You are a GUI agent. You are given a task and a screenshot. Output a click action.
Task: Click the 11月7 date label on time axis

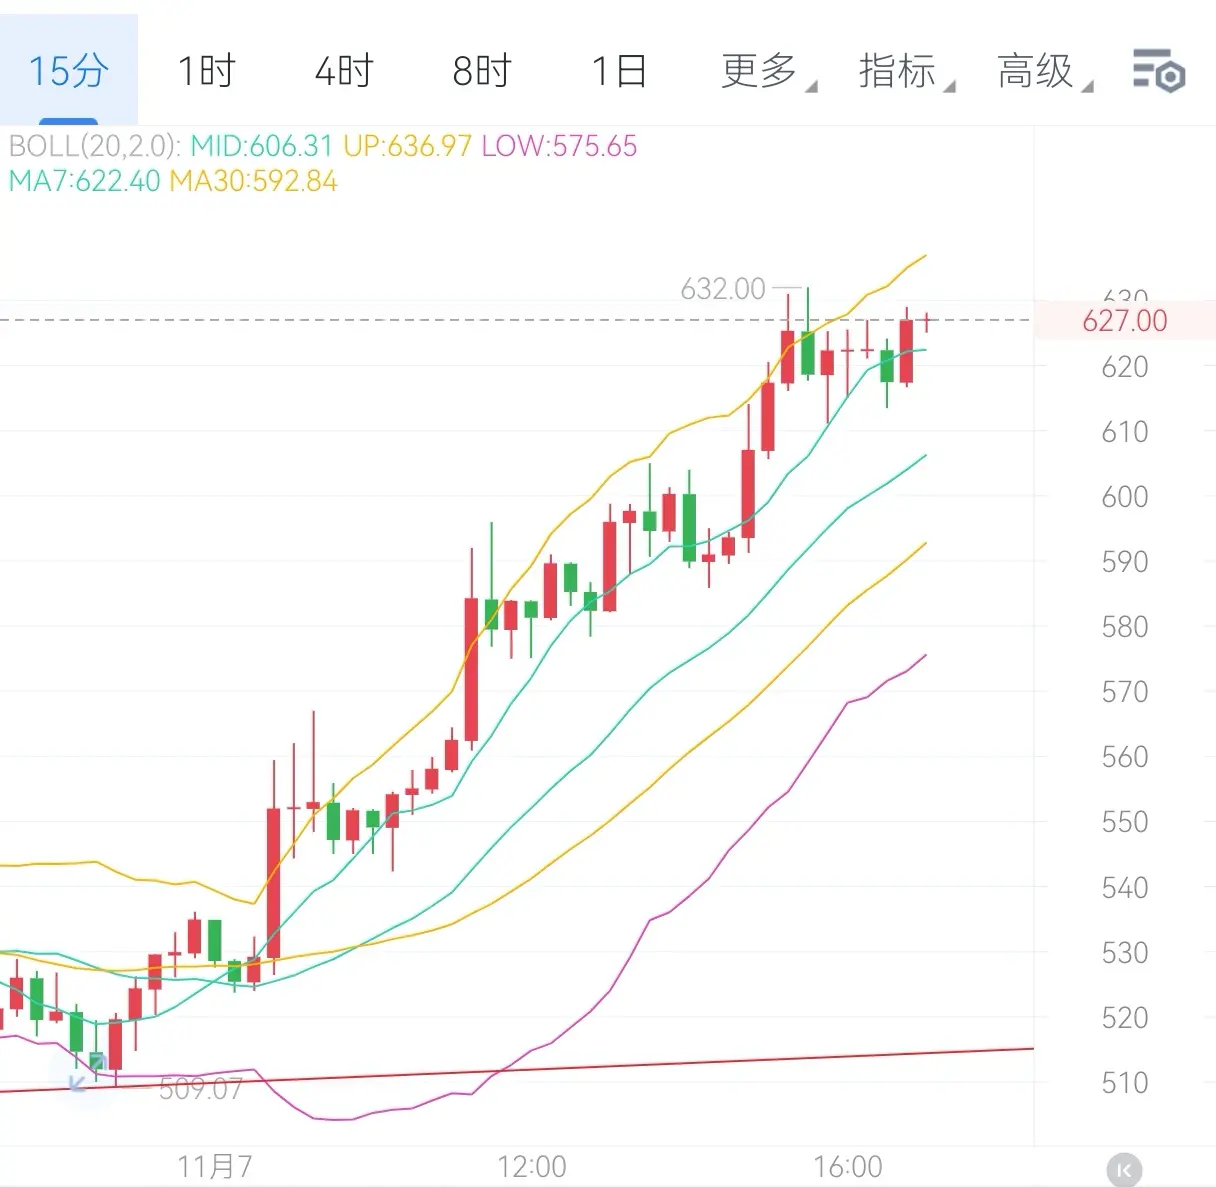tap(215, 1167)
